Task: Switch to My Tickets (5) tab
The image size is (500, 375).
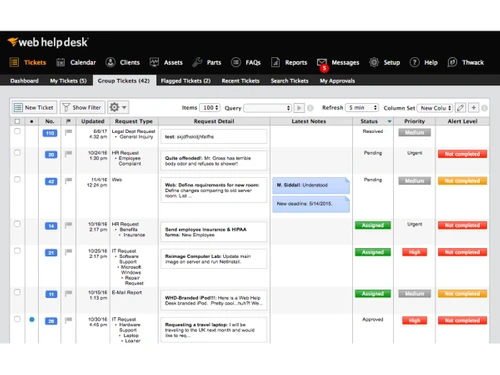Action: (x=68, y=81)
